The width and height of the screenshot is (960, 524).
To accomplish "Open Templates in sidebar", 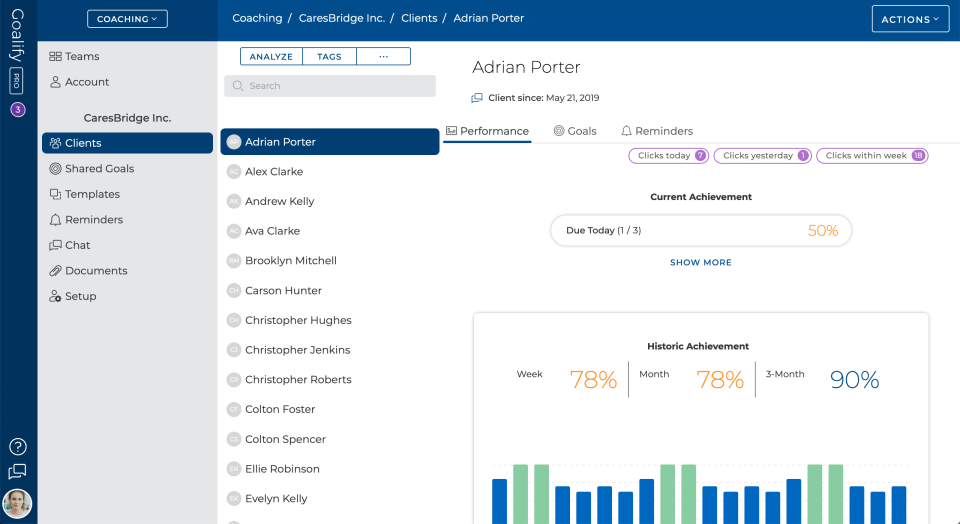I will (127, 194).
